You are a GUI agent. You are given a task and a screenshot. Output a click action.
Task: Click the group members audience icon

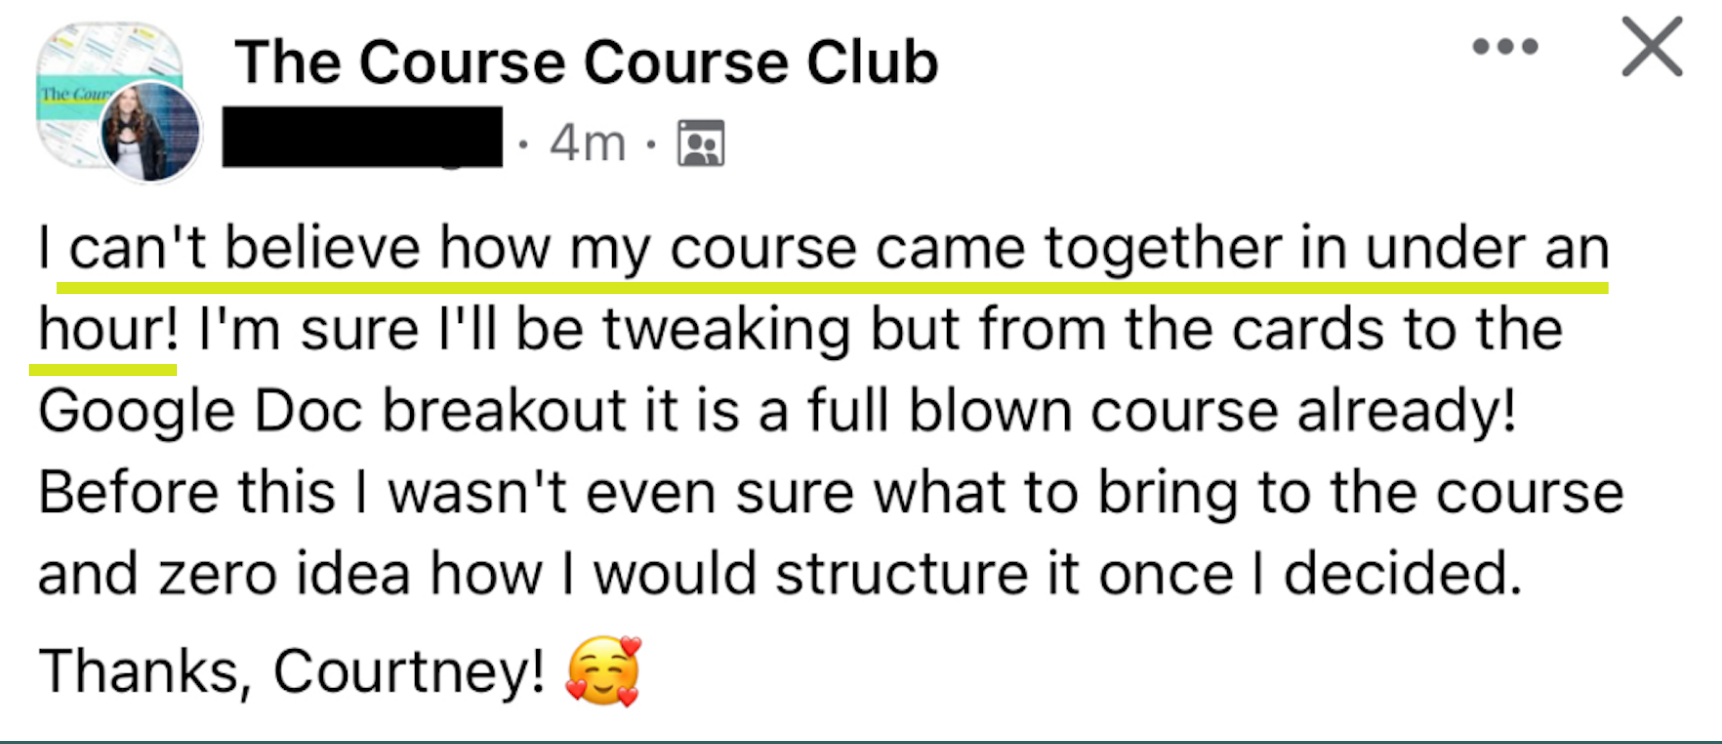pyautogui.click(x=700, y=143)
